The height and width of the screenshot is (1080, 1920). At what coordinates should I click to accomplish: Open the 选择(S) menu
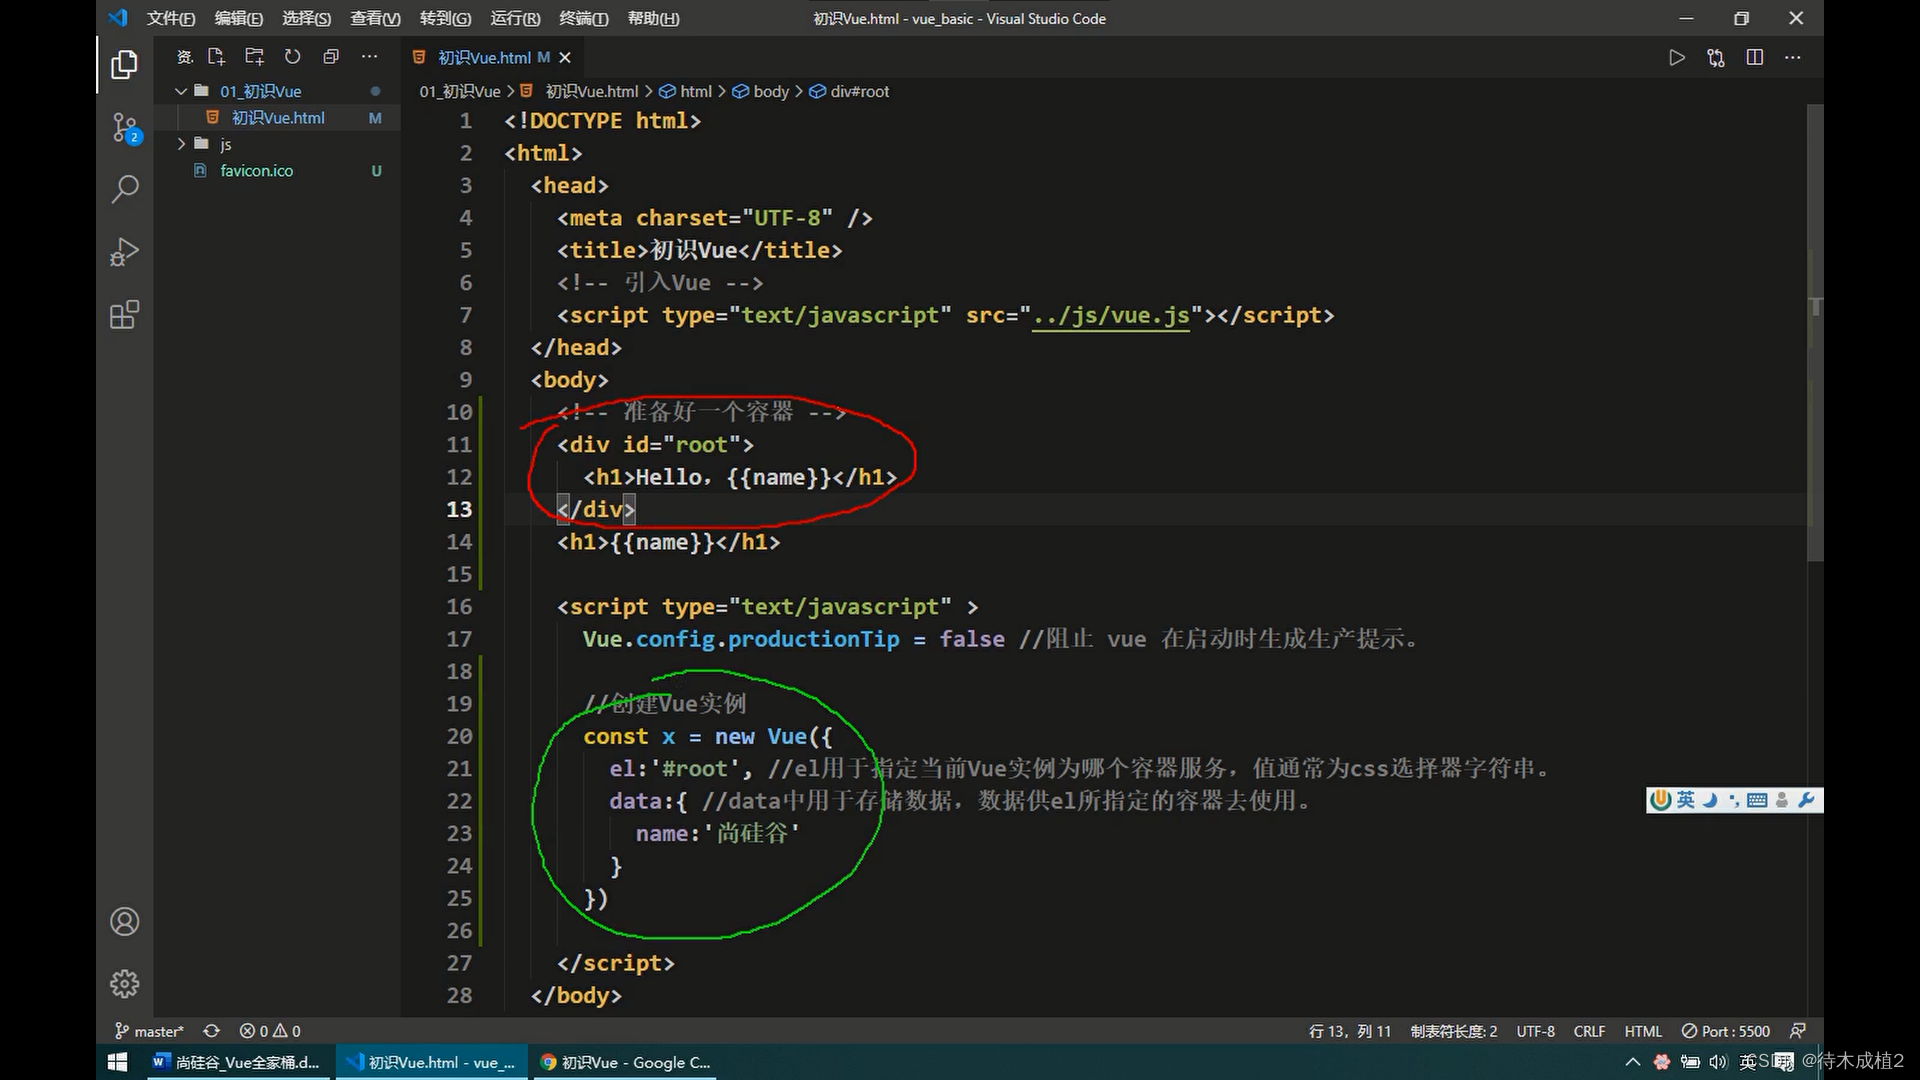tap(306, 18)
